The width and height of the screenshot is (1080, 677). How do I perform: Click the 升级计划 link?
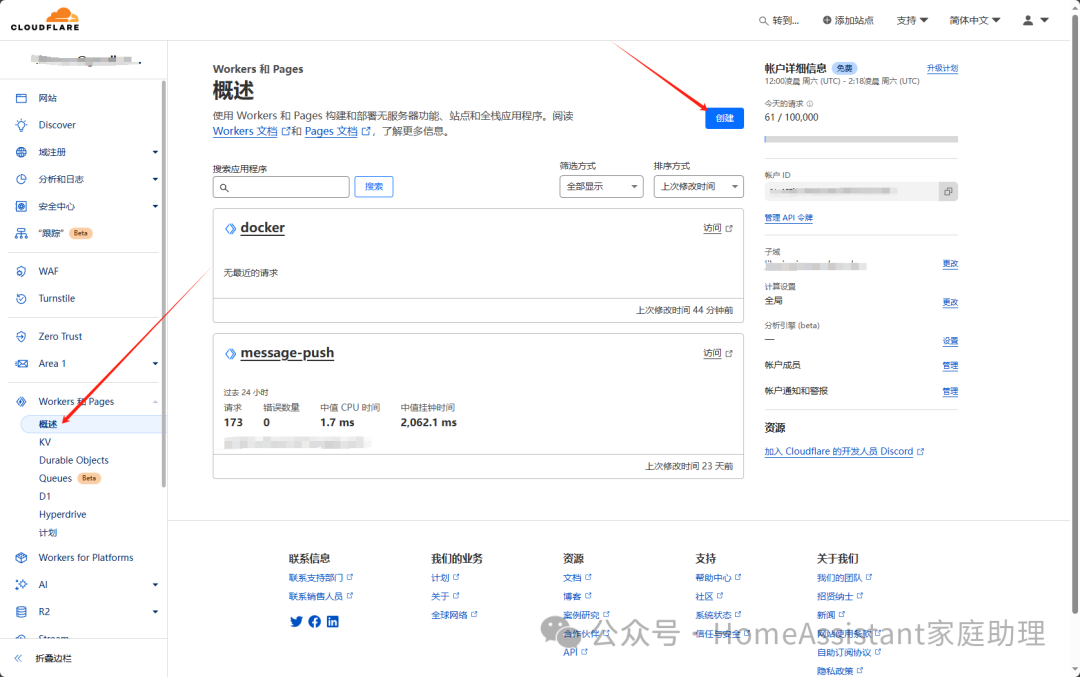click(942, 68)
